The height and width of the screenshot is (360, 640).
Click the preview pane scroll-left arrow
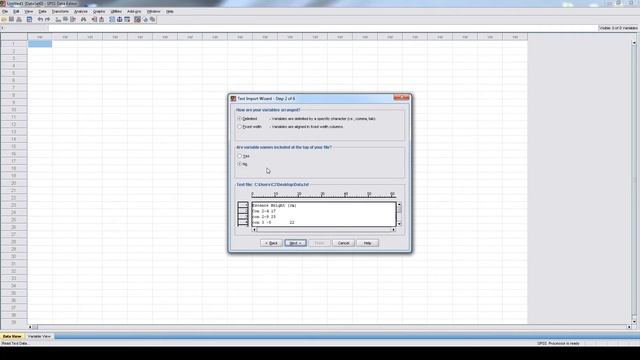[x=254, y=230]
